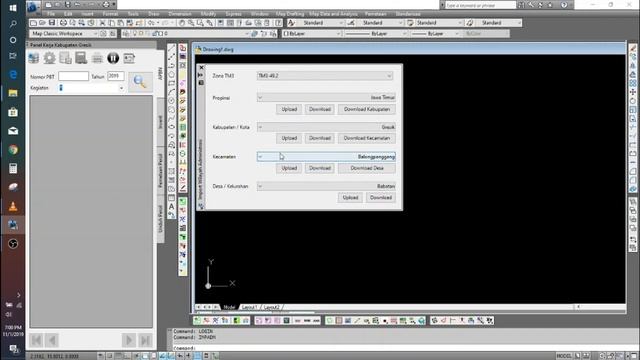Click Upload under the Propinsi field

coord(289,109)
